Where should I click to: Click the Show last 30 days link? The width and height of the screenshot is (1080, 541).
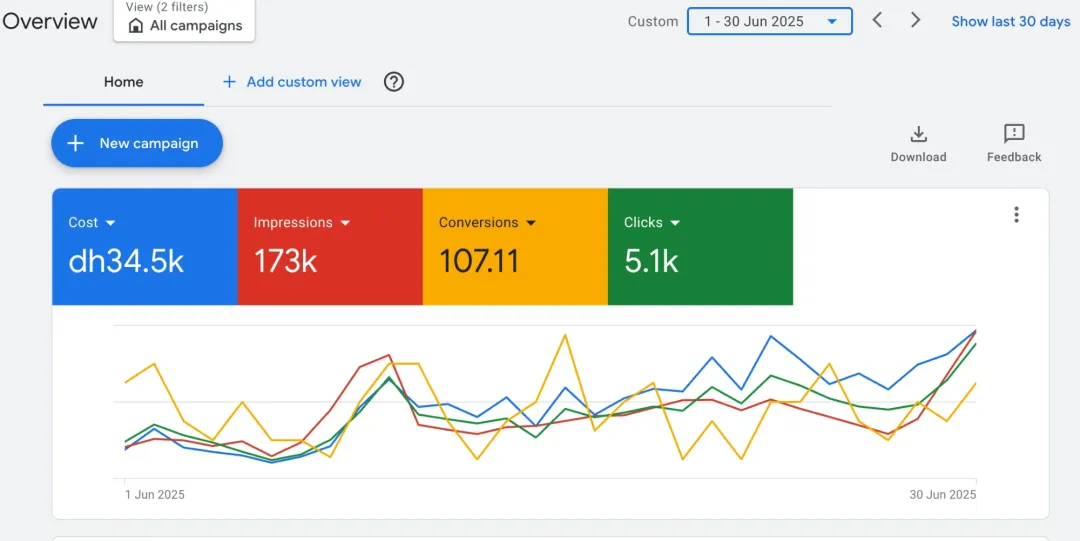tap(1011, 21)
